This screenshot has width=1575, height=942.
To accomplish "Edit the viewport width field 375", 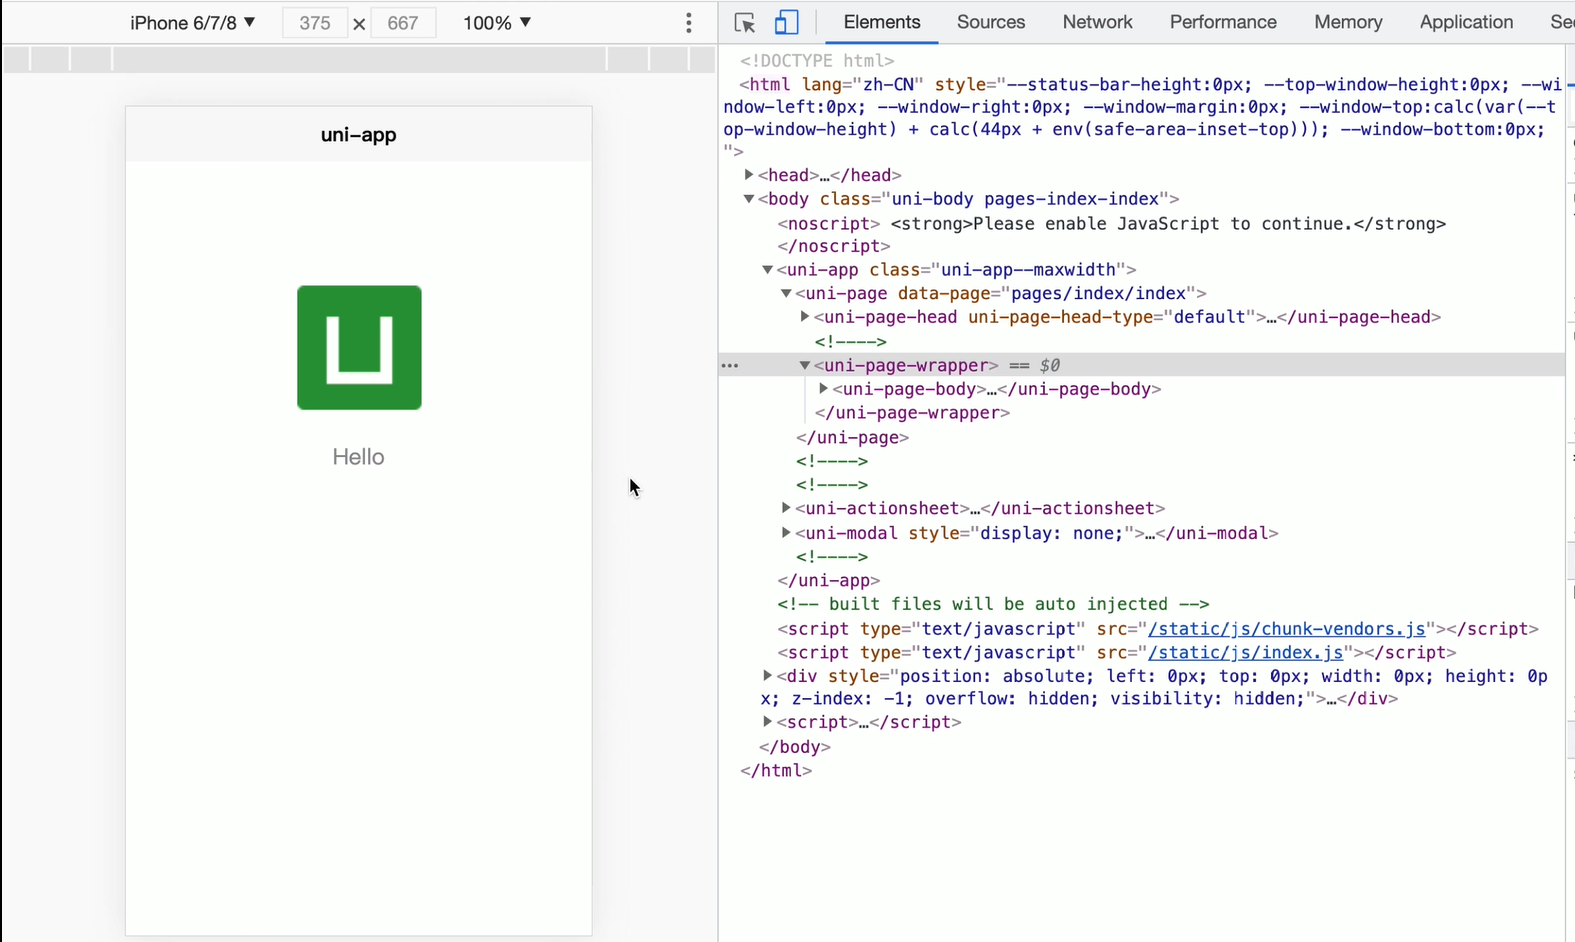I will pos(315,23).
